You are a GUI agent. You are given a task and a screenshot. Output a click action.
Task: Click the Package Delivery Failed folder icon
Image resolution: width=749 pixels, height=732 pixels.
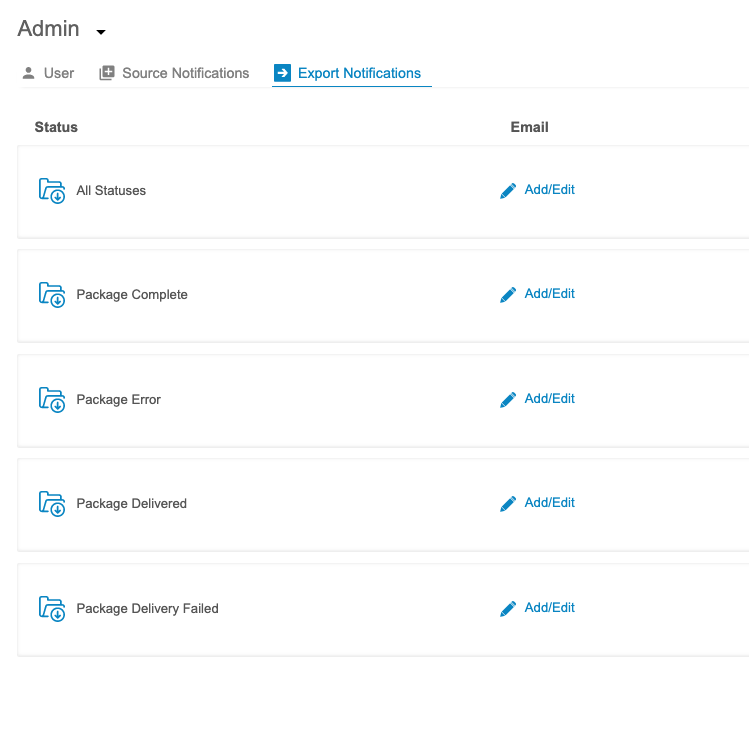[51, 608]
